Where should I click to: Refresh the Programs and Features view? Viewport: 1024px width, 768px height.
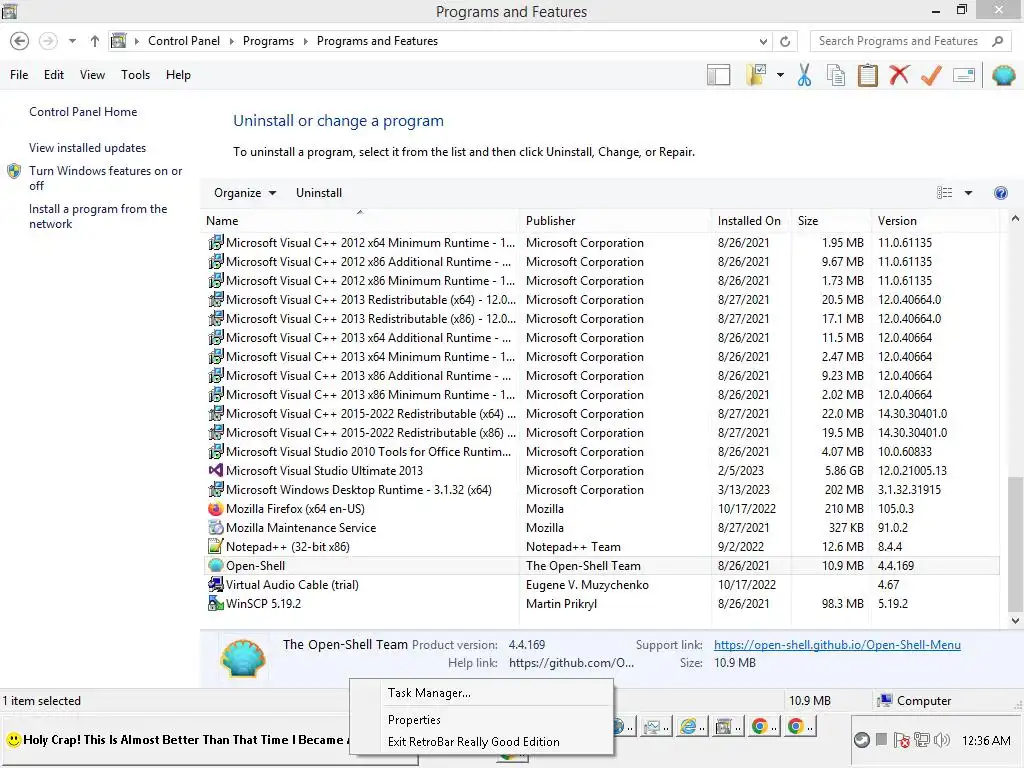(x=785, y=41)
